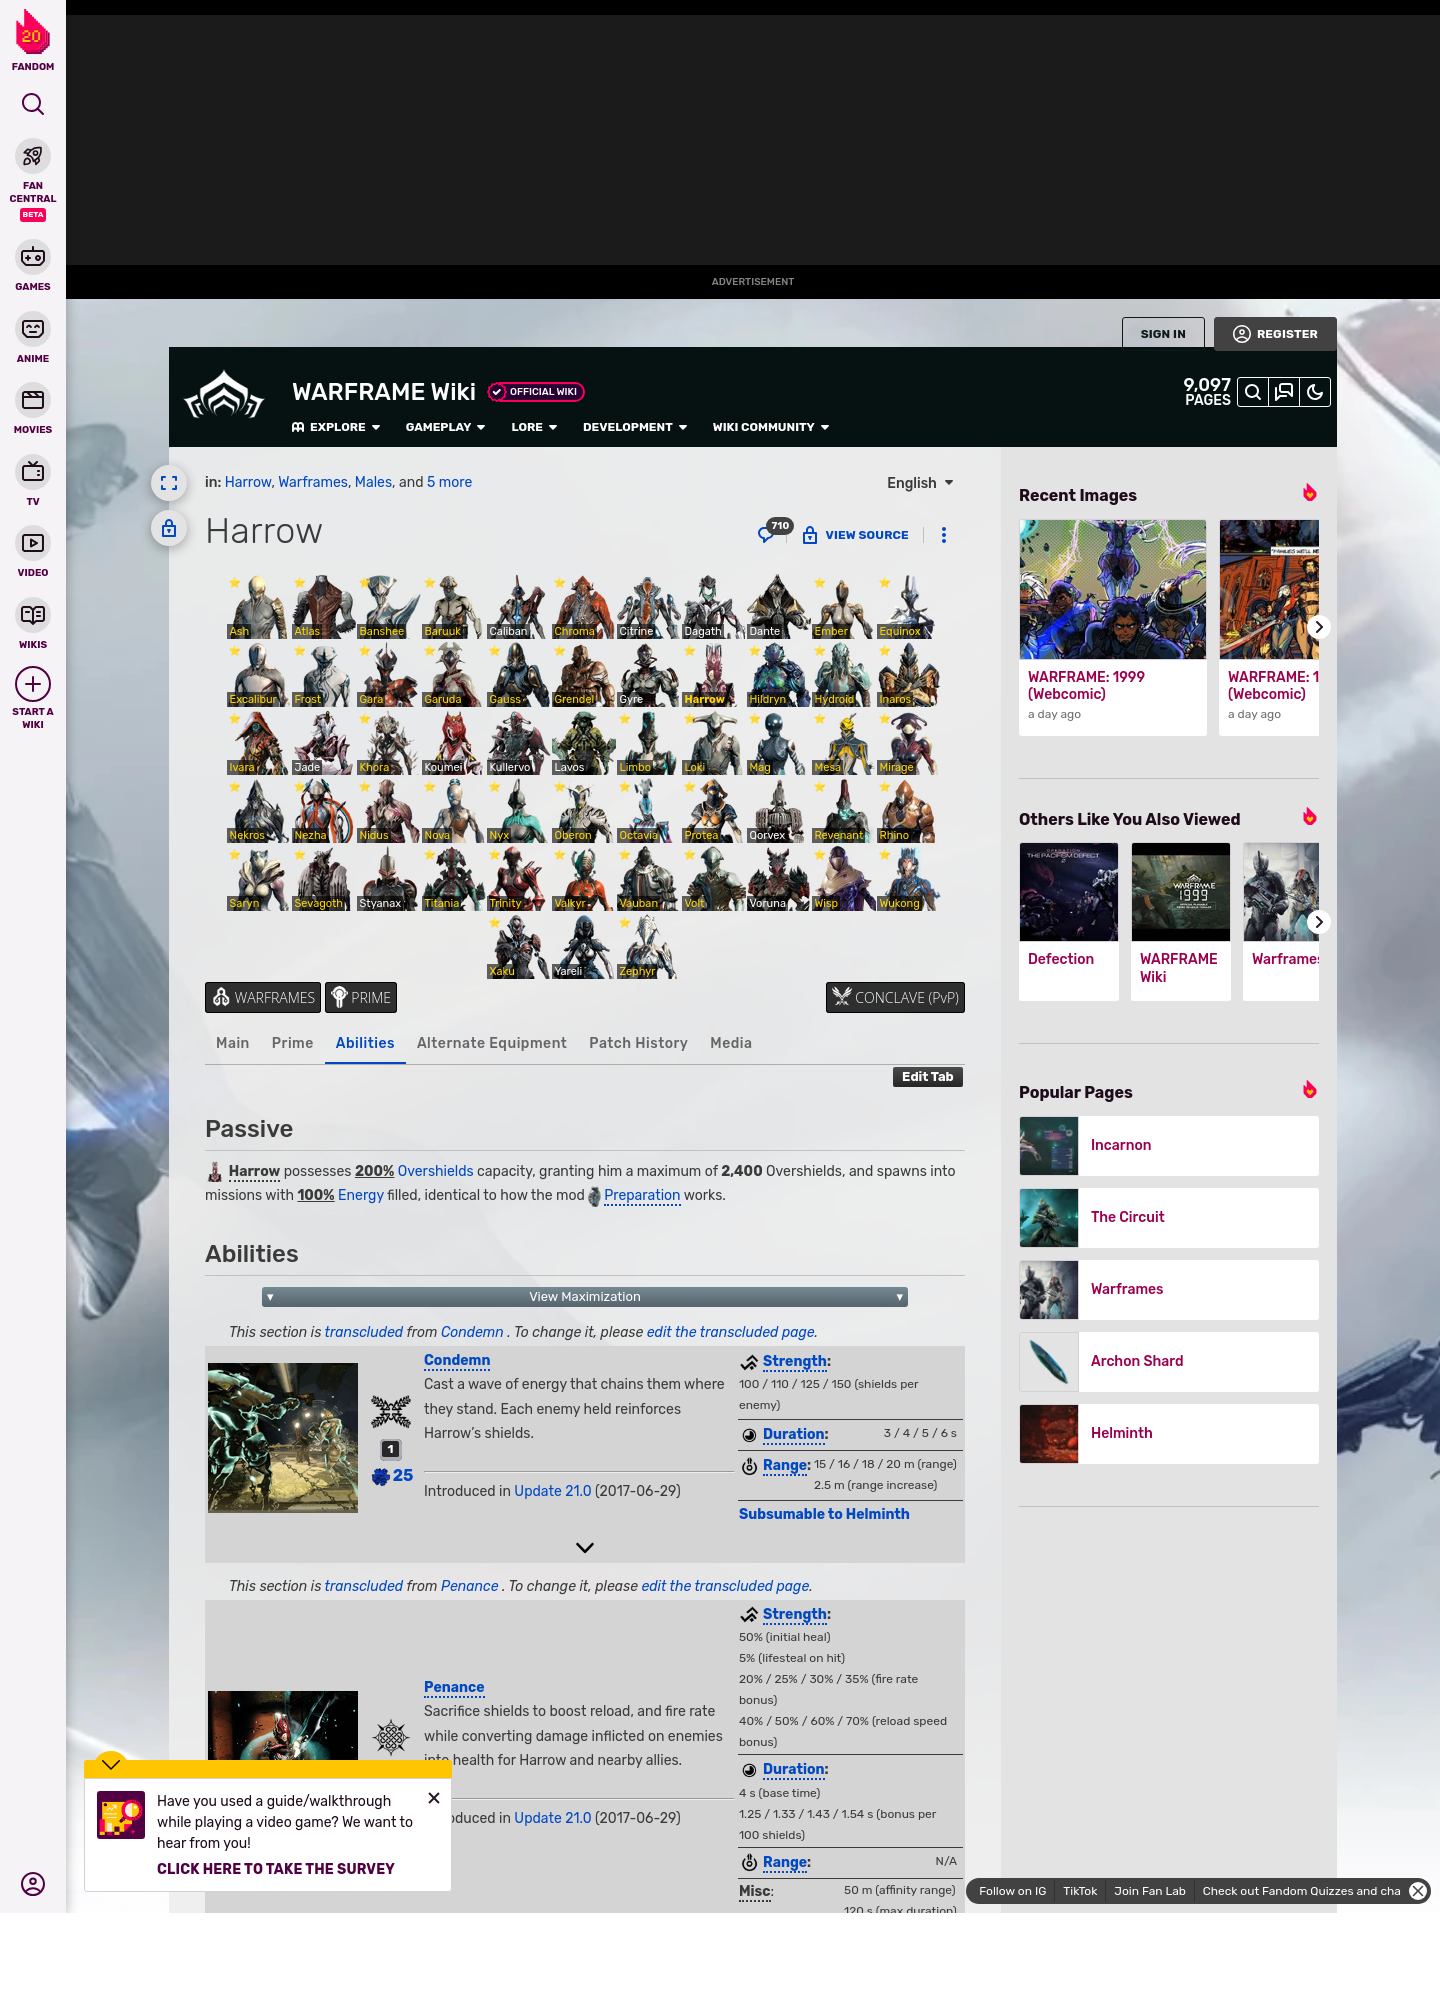Switch to Patch History tab
The image size is (1440, 2000).
pyautogui.click(x=638, y=1043)
